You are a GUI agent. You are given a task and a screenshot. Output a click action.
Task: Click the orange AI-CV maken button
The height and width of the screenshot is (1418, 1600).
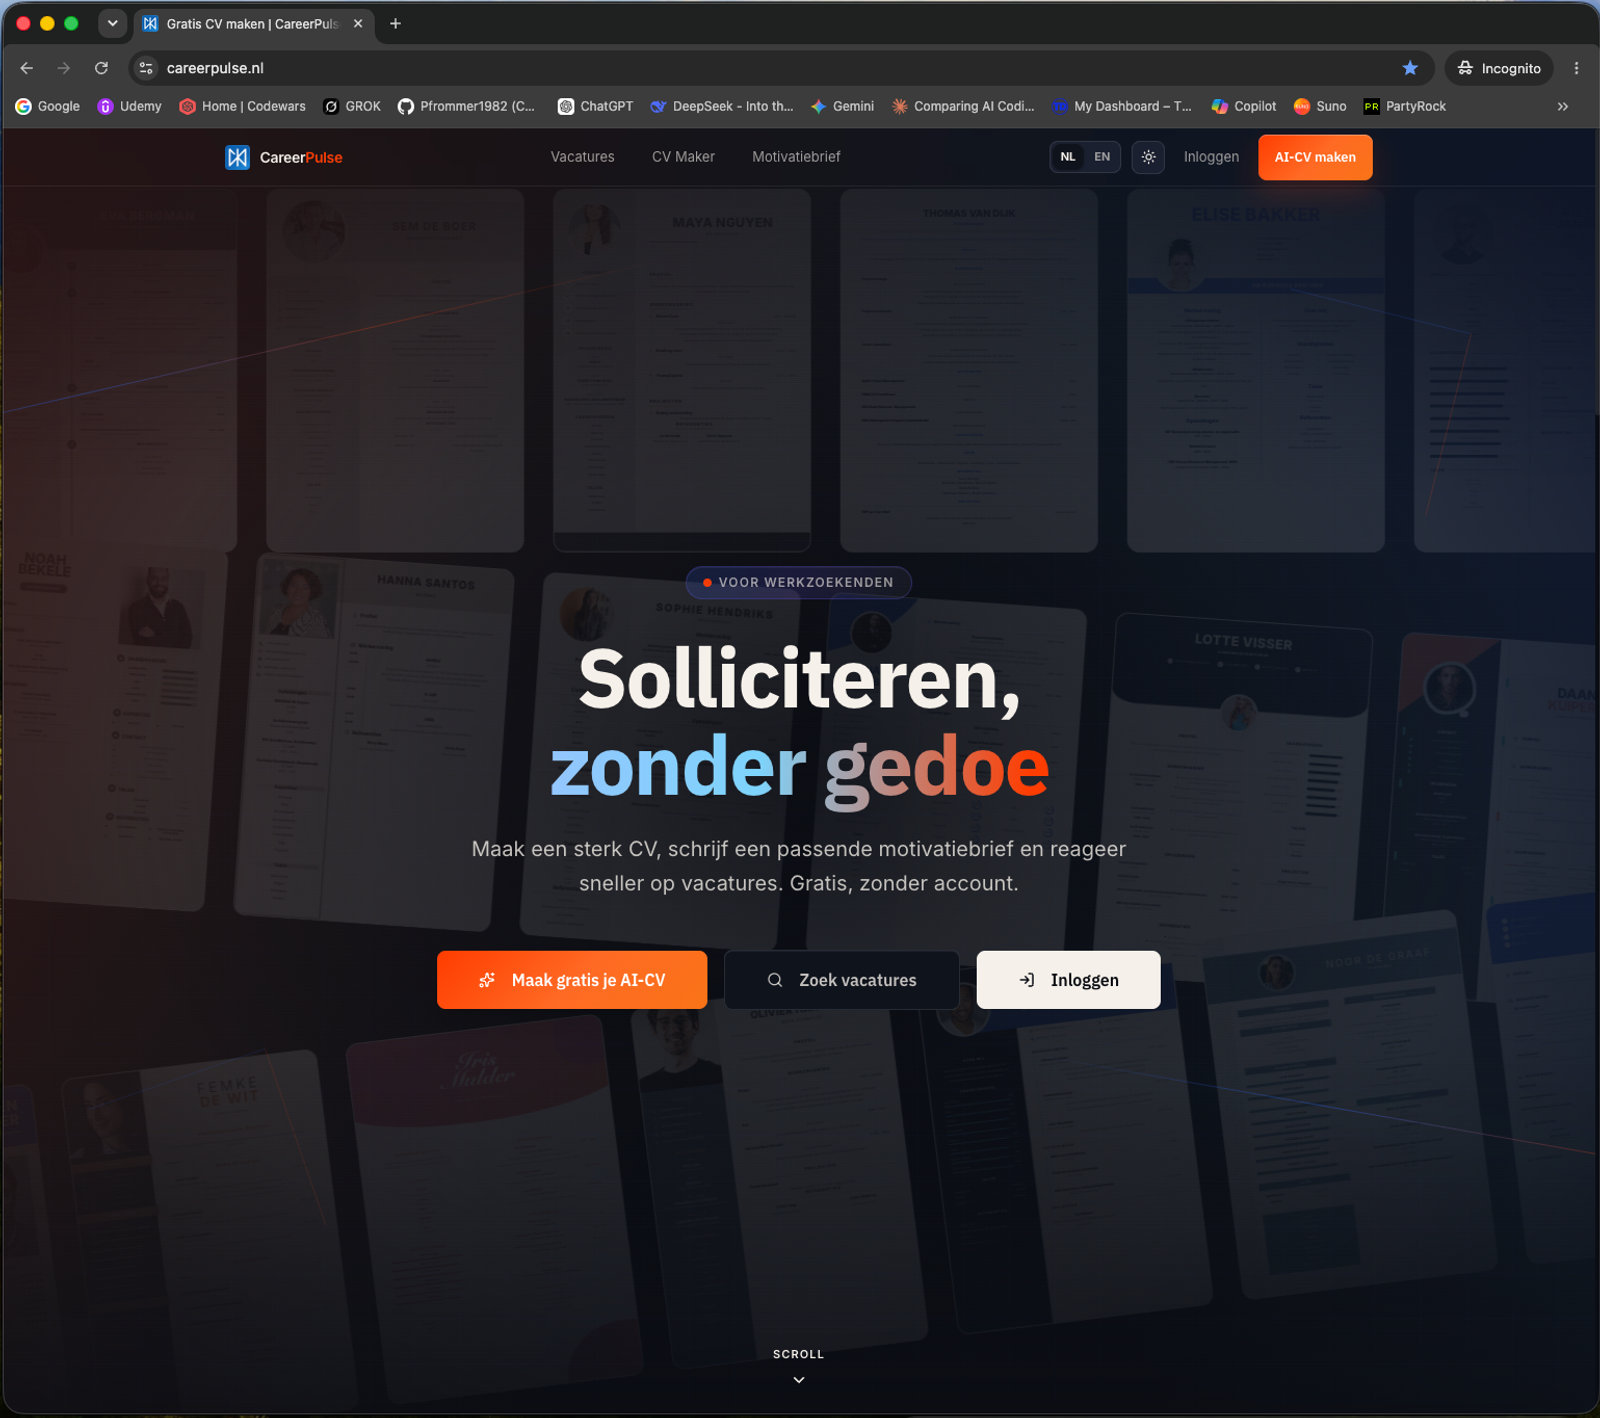point(1315,157)
